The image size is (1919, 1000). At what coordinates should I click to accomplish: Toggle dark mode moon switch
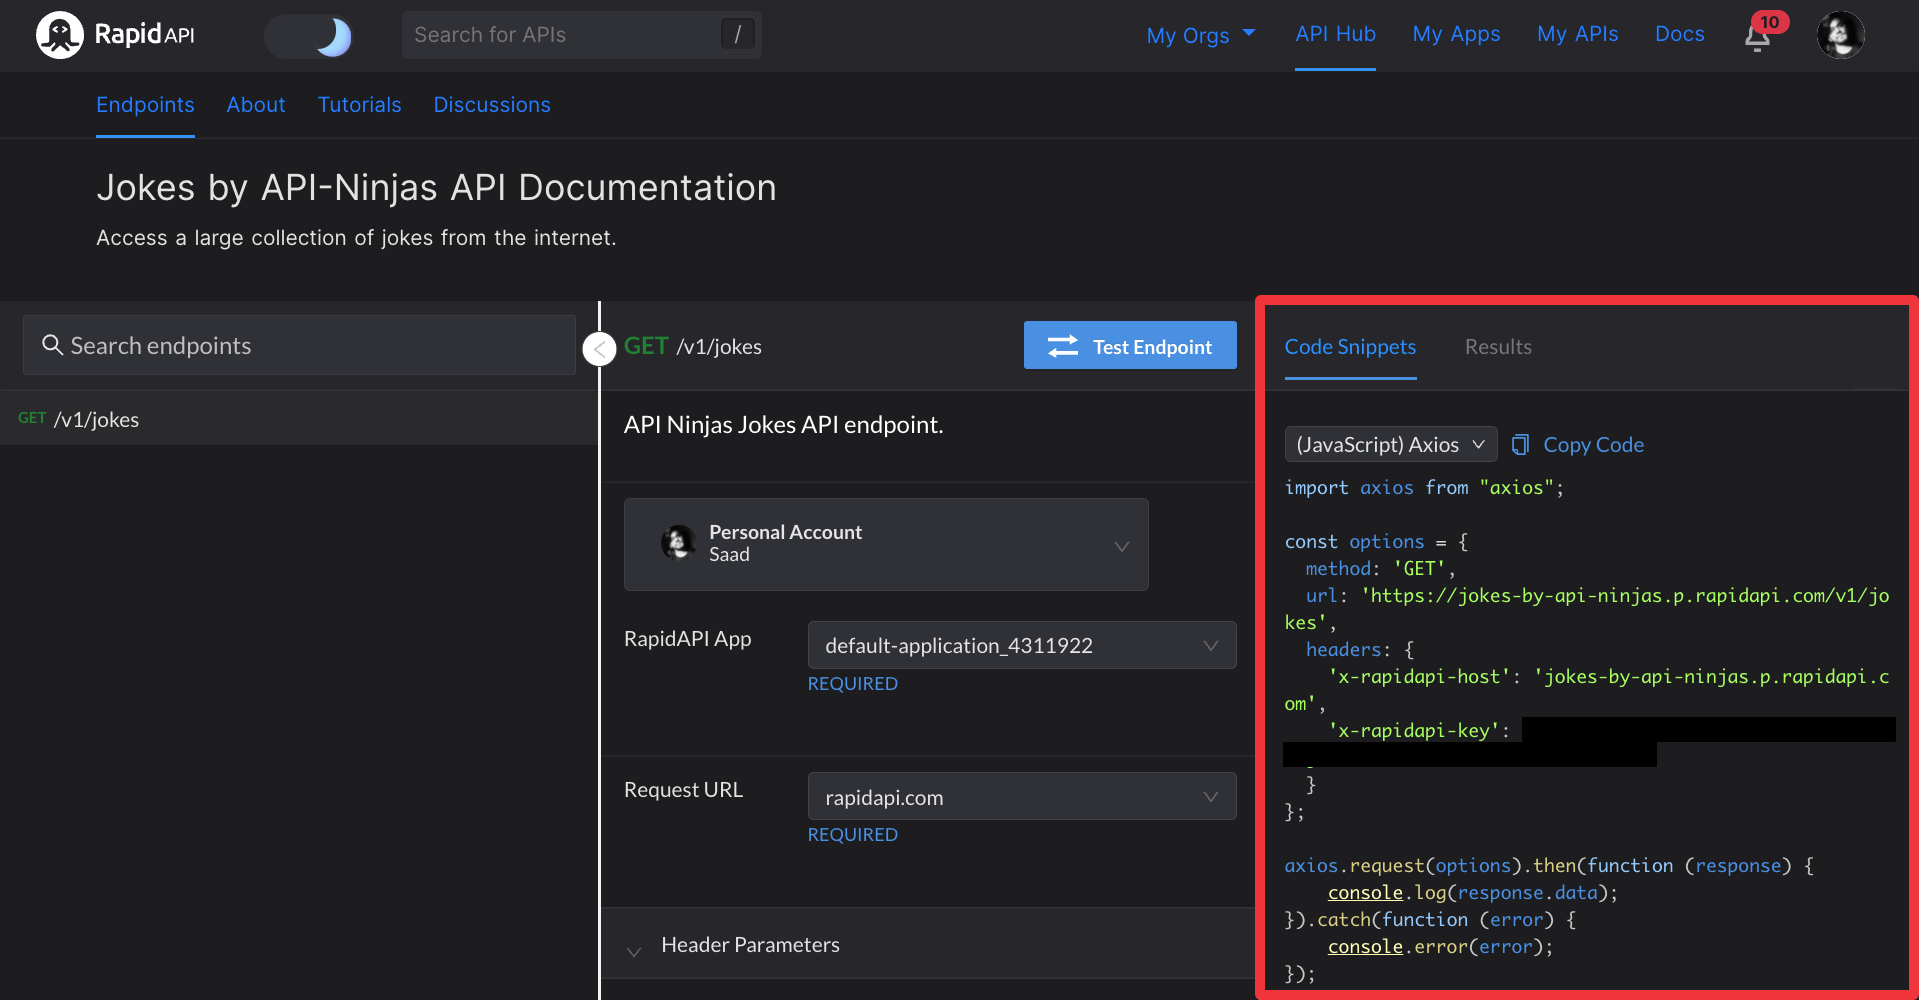[x=309, y=36]
